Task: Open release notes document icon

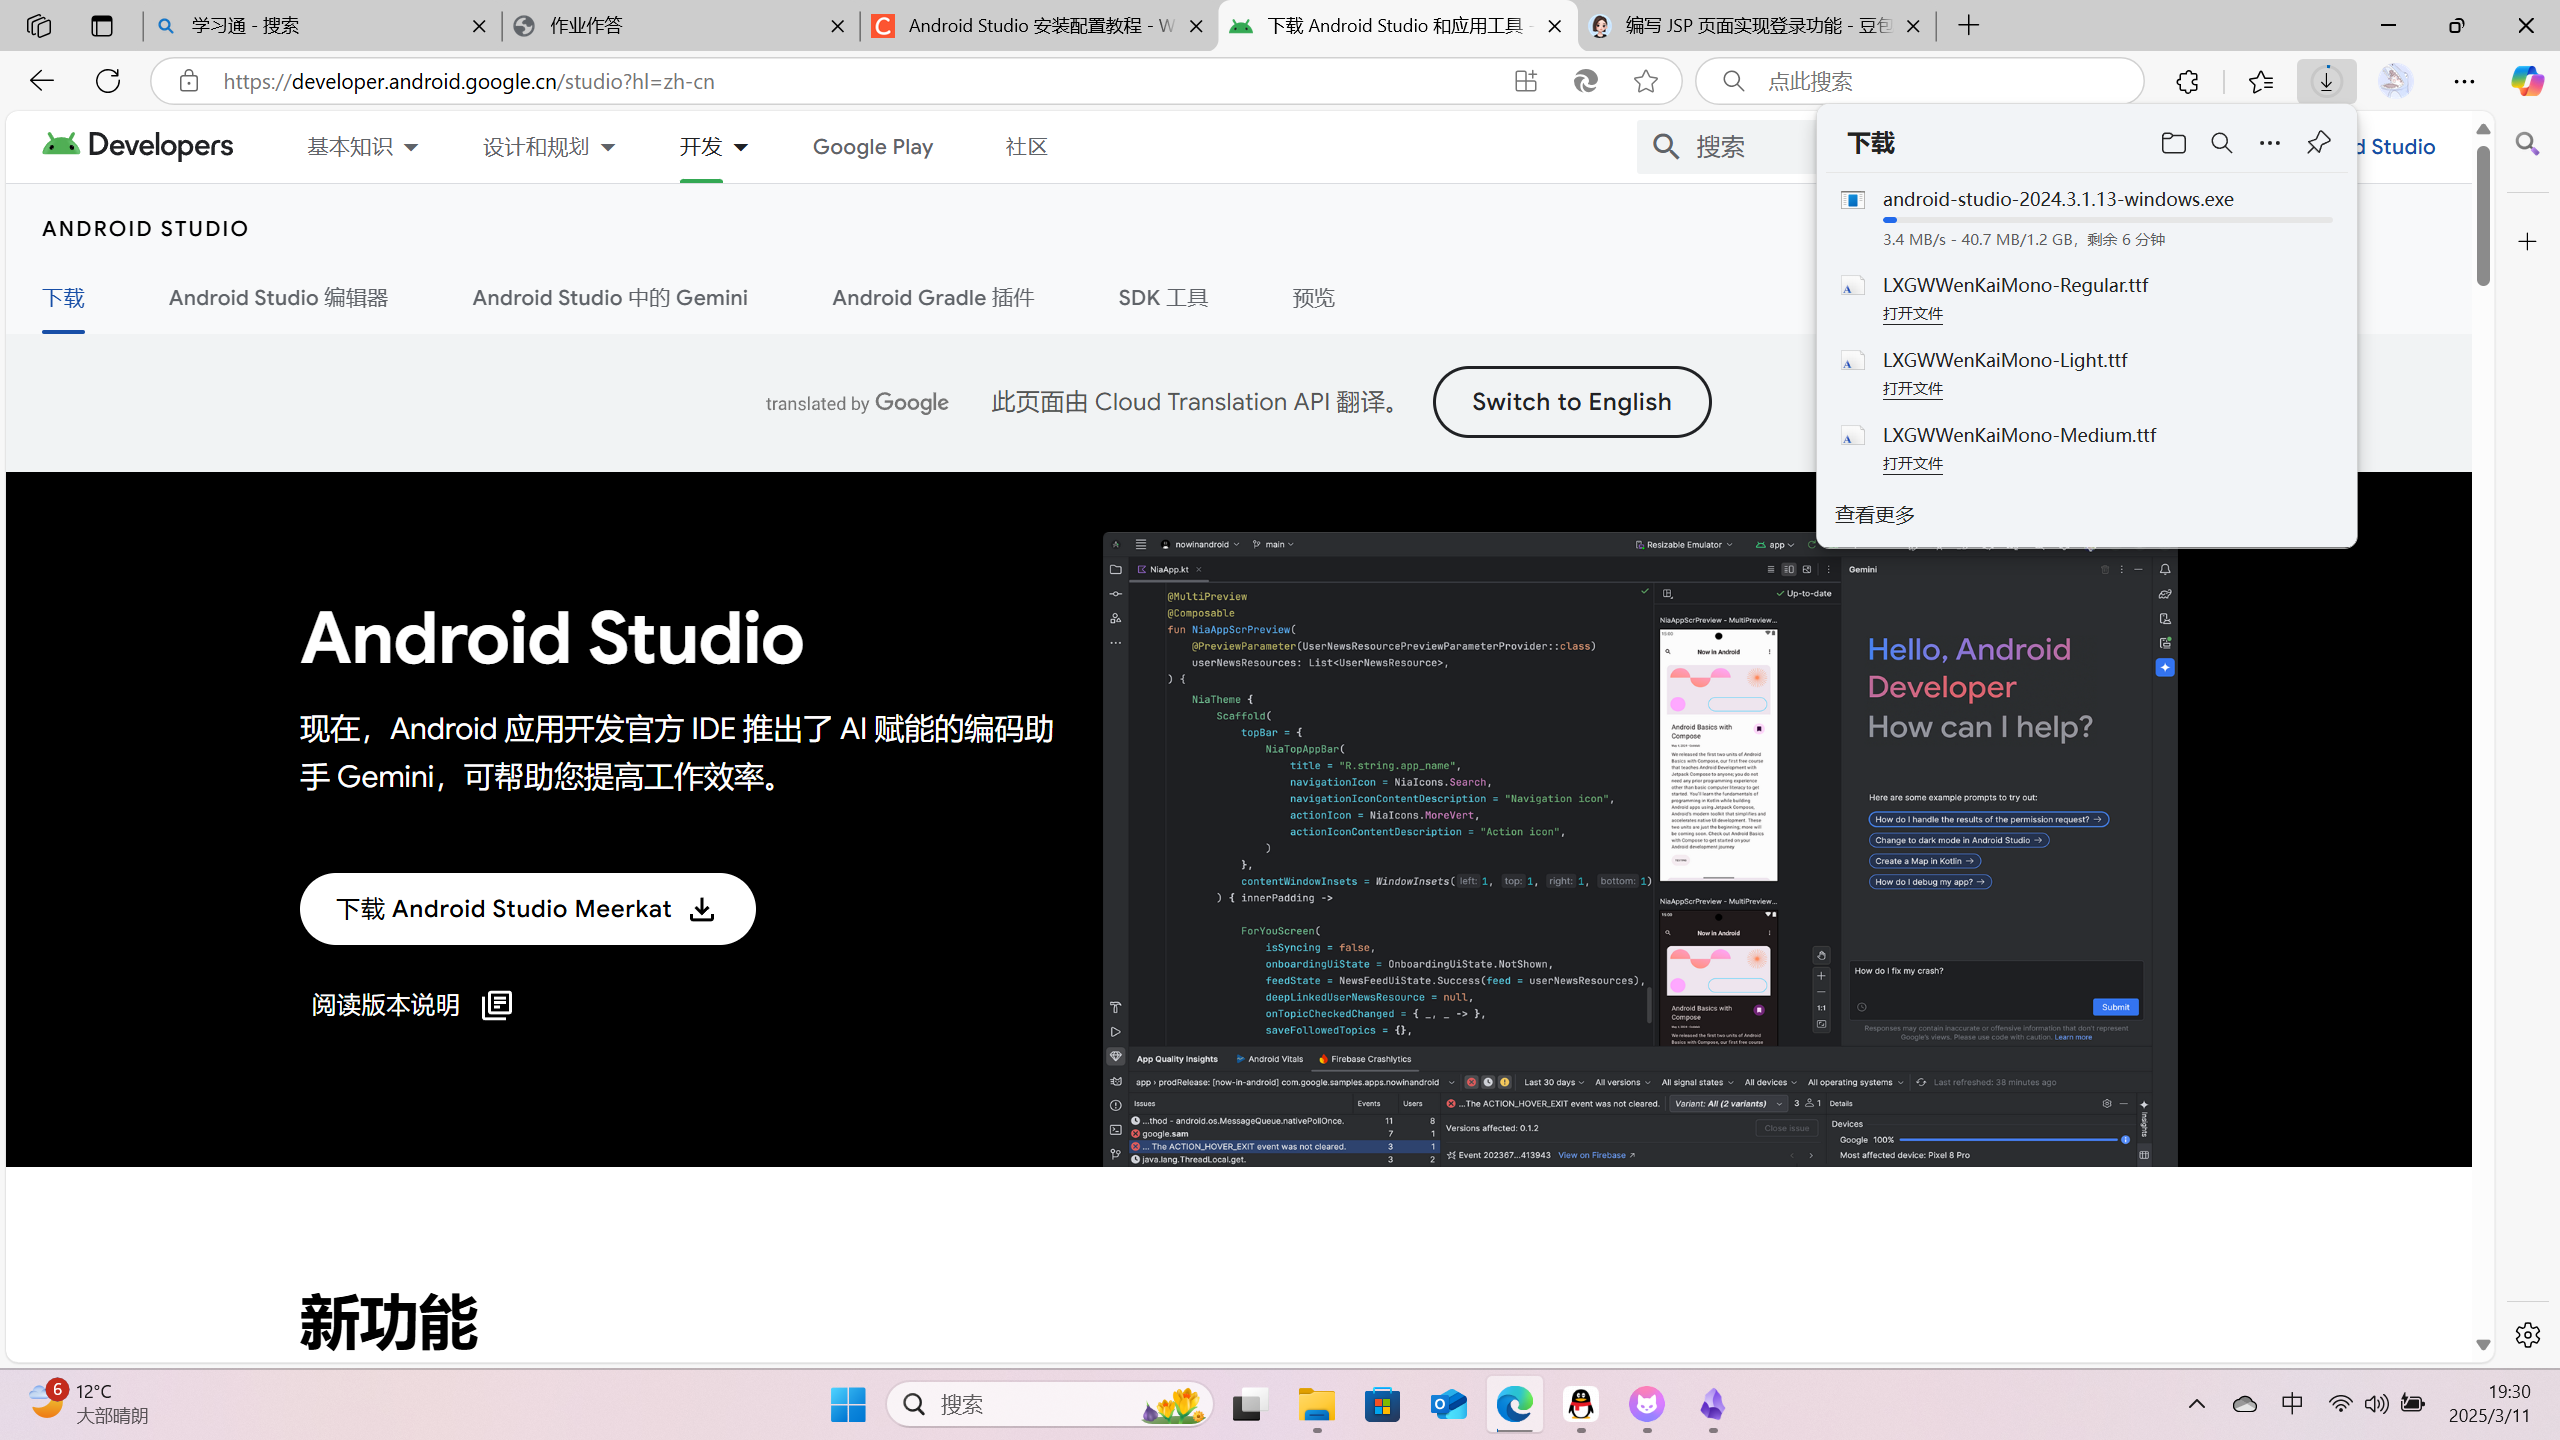Action: point(497,1005)
